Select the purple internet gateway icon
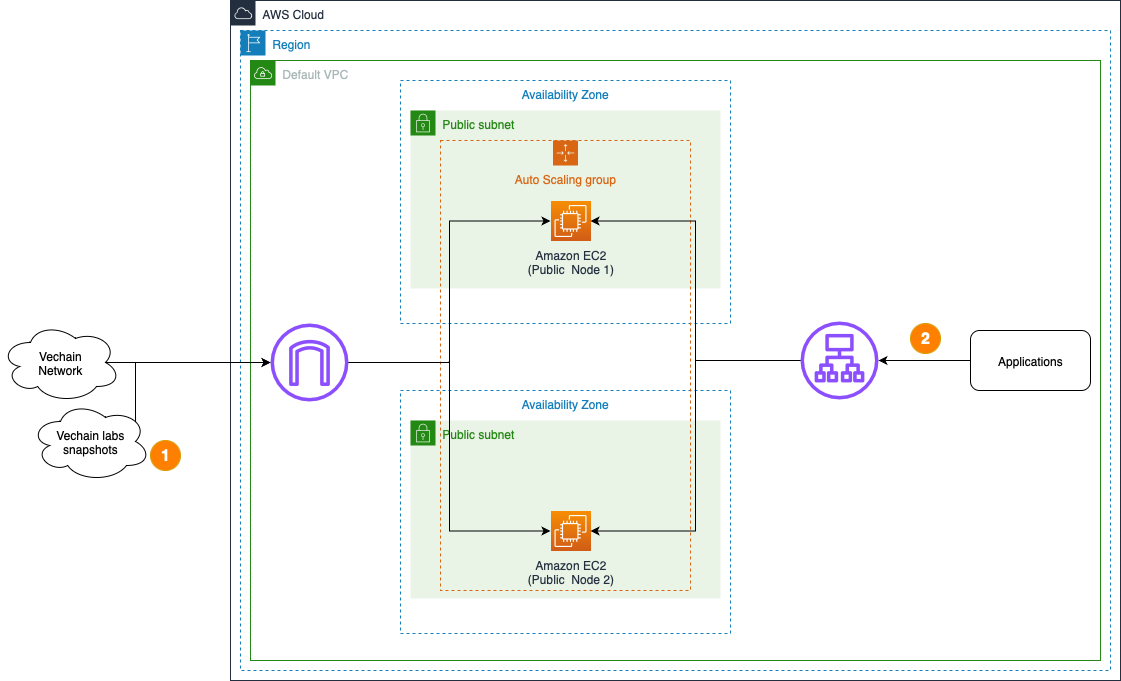 tap(309, 362)
